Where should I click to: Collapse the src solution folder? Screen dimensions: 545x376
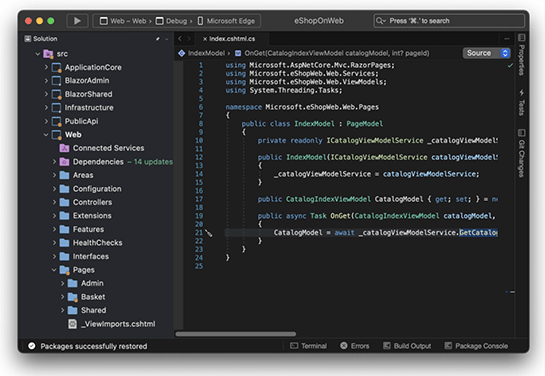[38, 54]
